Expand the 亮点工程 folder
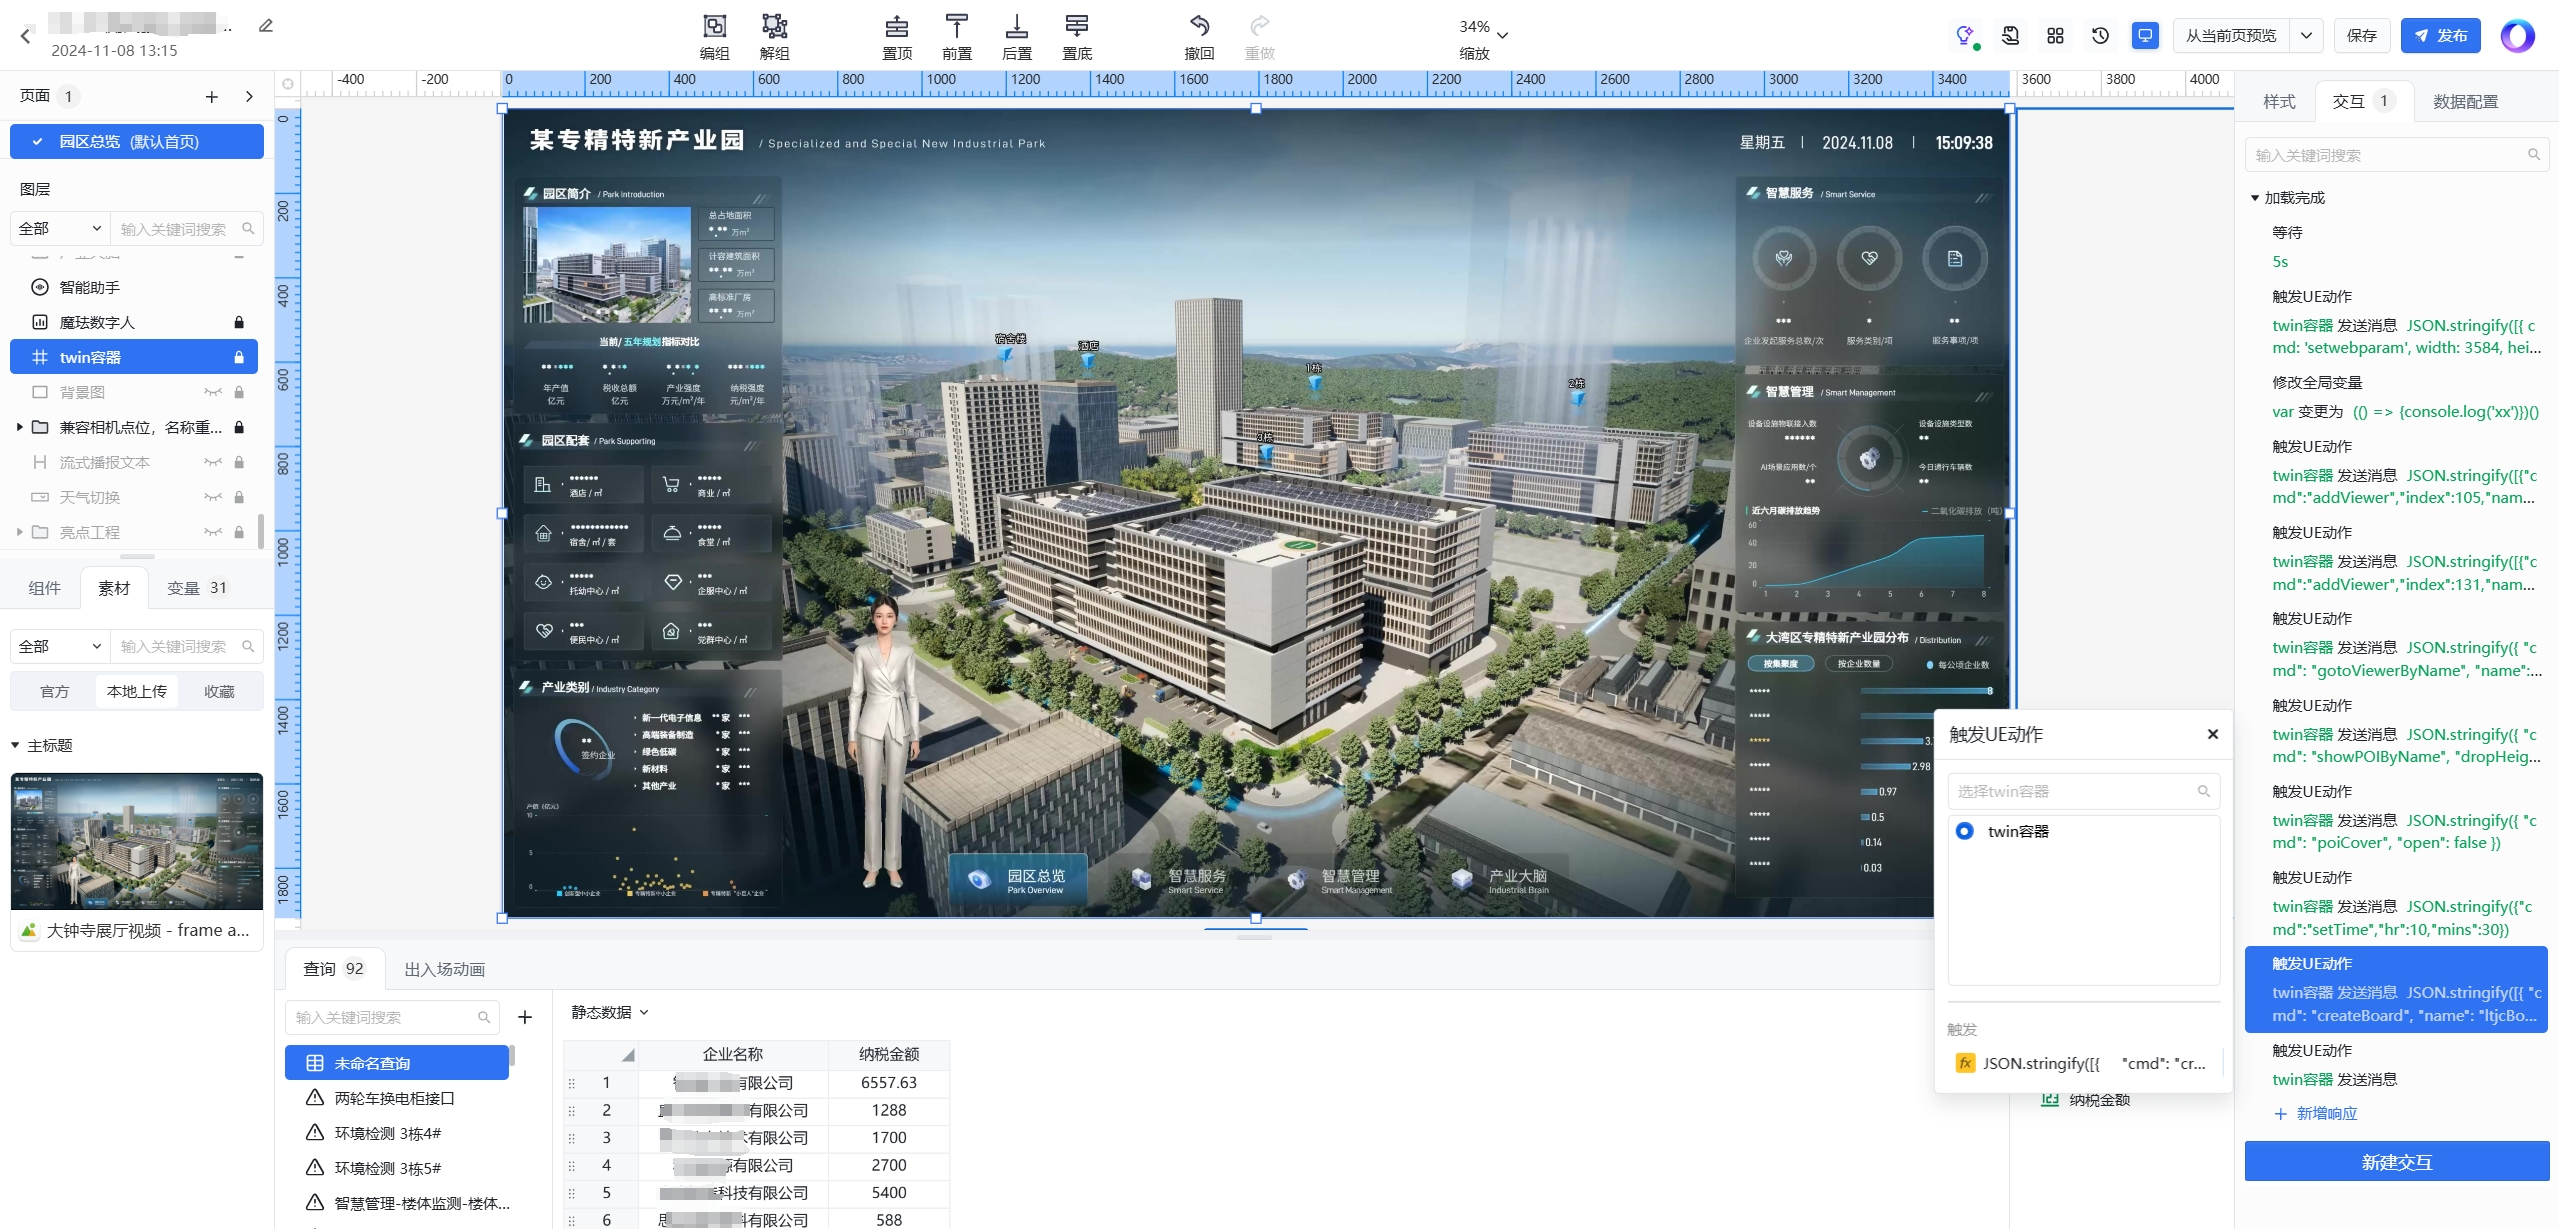 click(19, 533)
